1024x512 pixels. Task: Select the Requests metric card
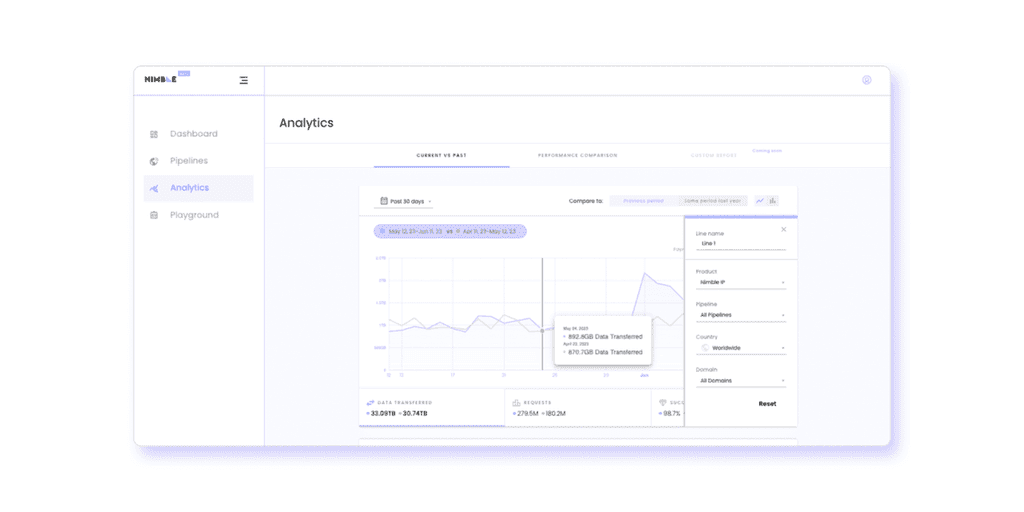[x=578, y=408]
